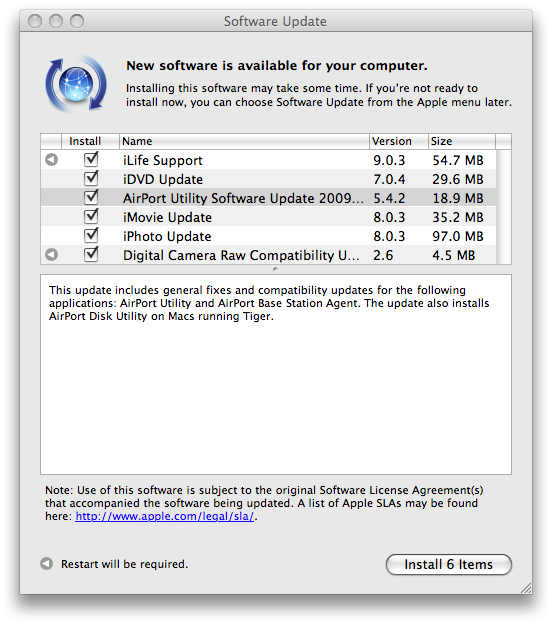Click the 7.0.4 version cell

(389, 179)
